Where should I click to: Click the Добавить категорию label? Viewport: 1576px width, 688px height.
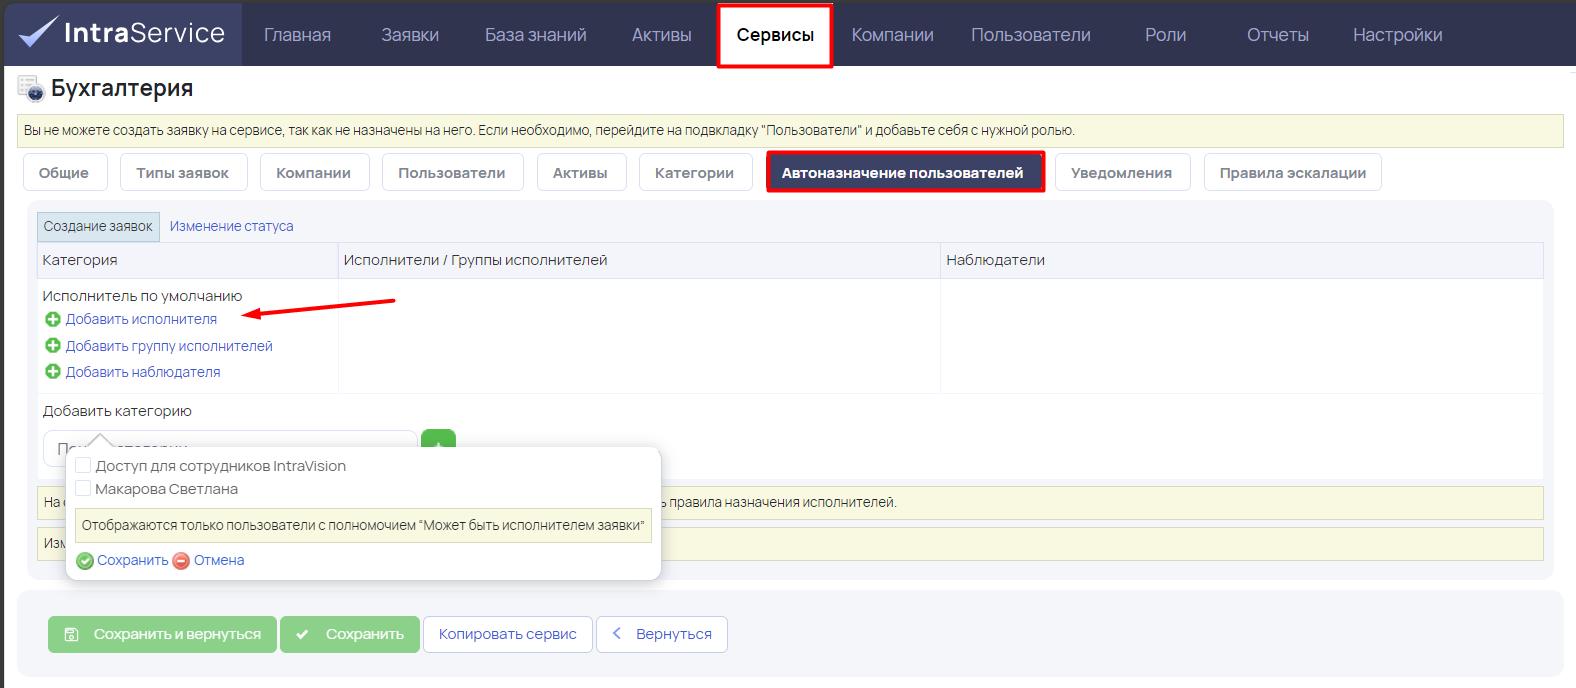click(x=117, y=411)
